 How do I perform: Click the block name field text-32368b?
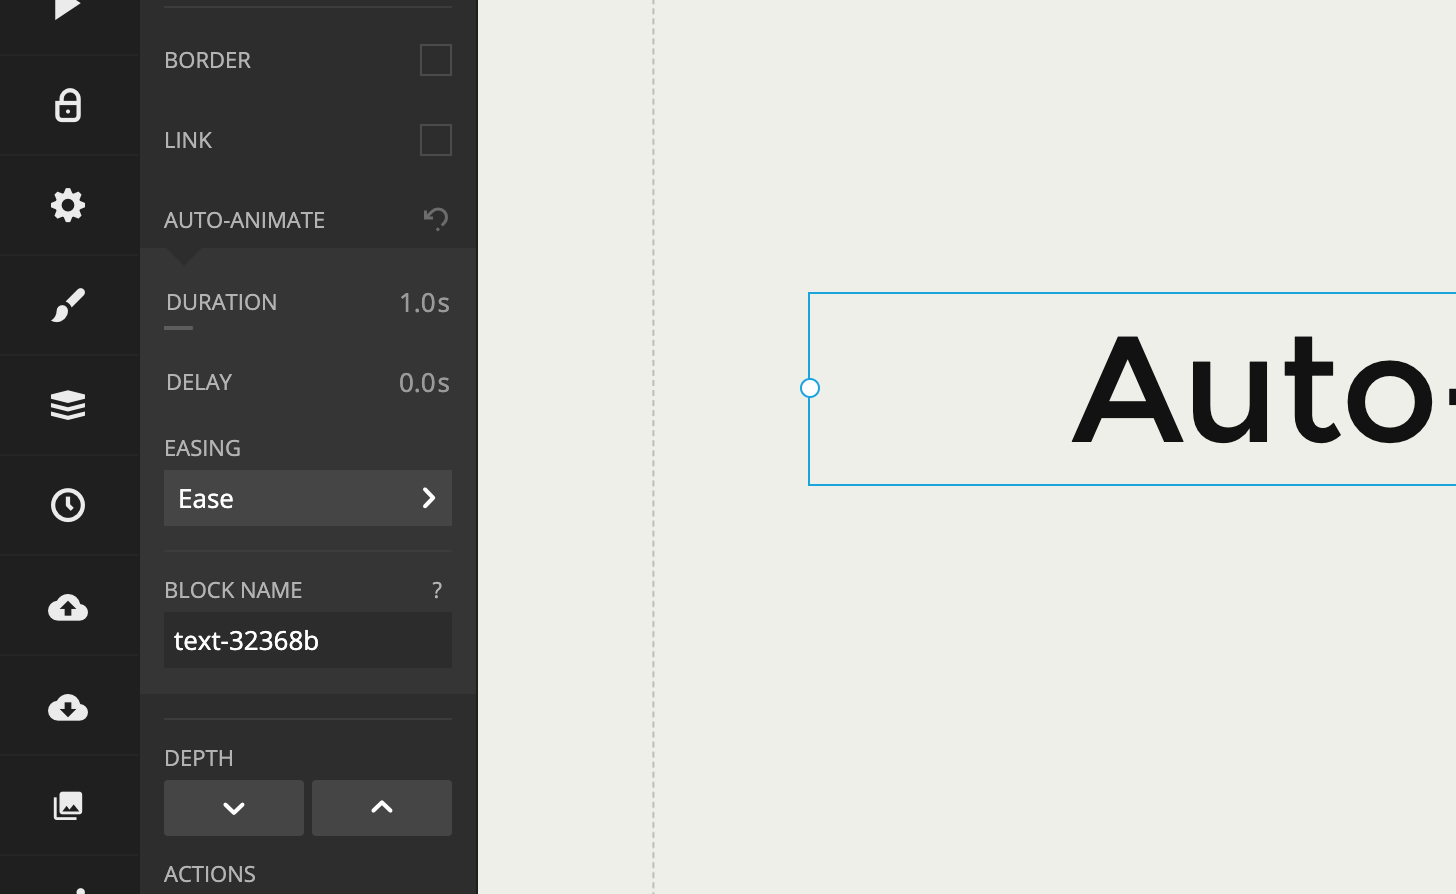tap(308, 640)
